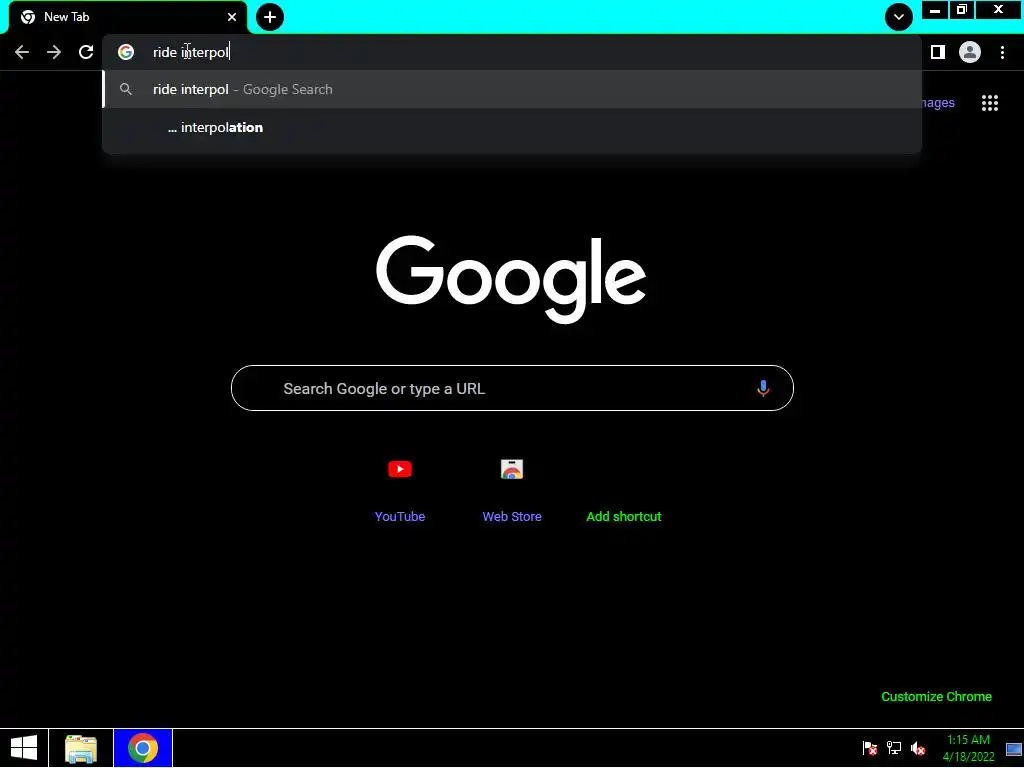Open the tab search dropdown arrow
The height and width of the screenshot is (768, 1024).
pyautogui.click(x=899, y=17)
